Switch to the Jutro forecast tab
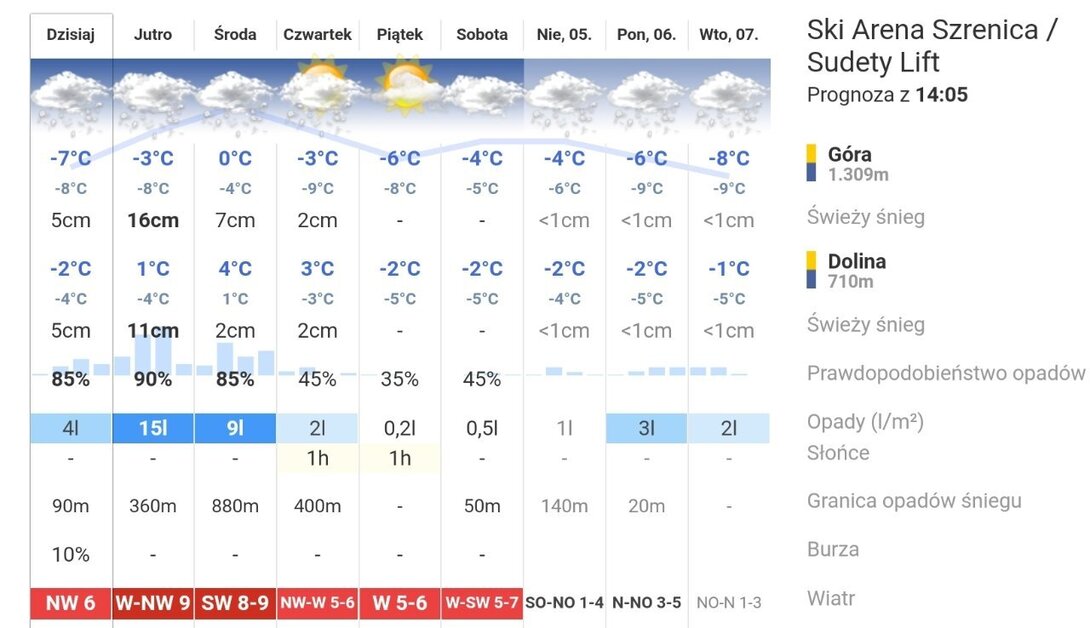 (153, 35)
